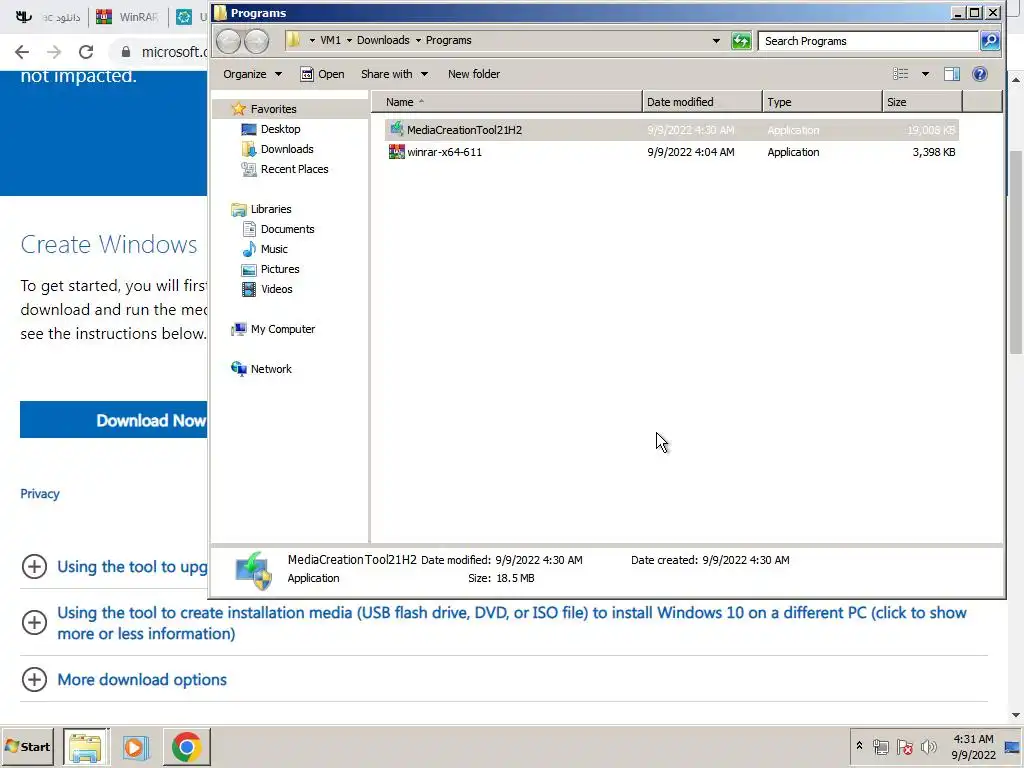The height and width of the screenshot is (768, 1024).
Task: Sort by the Type column header
Action: (822, 102)
